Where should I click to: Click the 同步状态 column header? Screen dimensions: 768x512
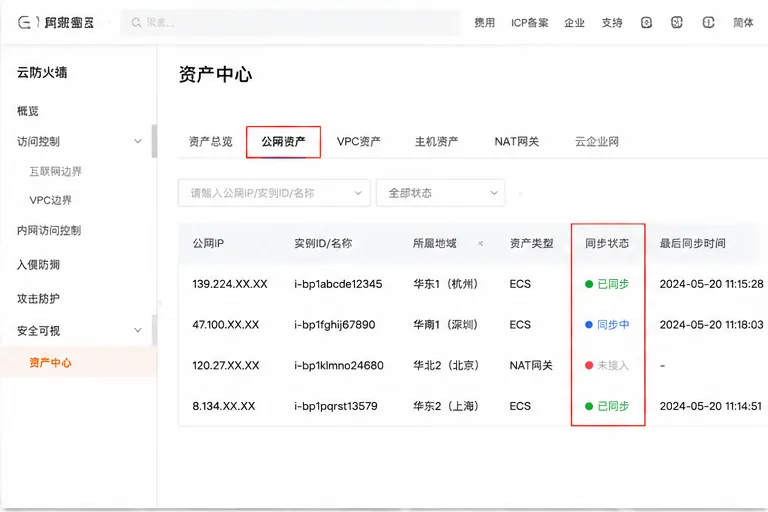point(607,244)
